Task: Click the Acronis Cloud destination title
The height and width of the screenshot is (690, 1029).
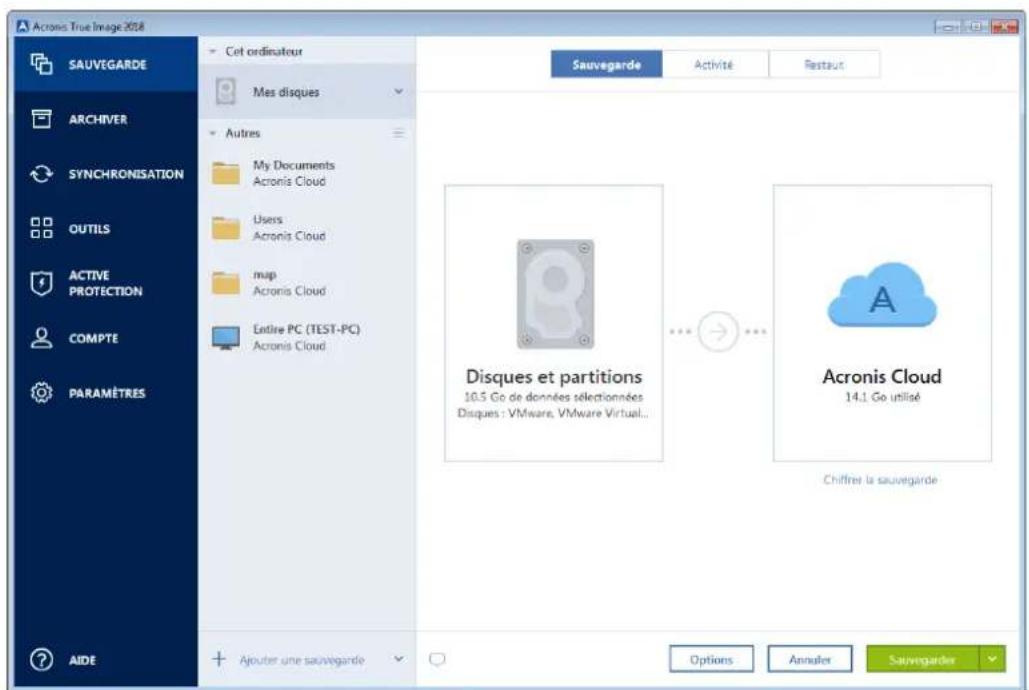Action: [882, 376]
